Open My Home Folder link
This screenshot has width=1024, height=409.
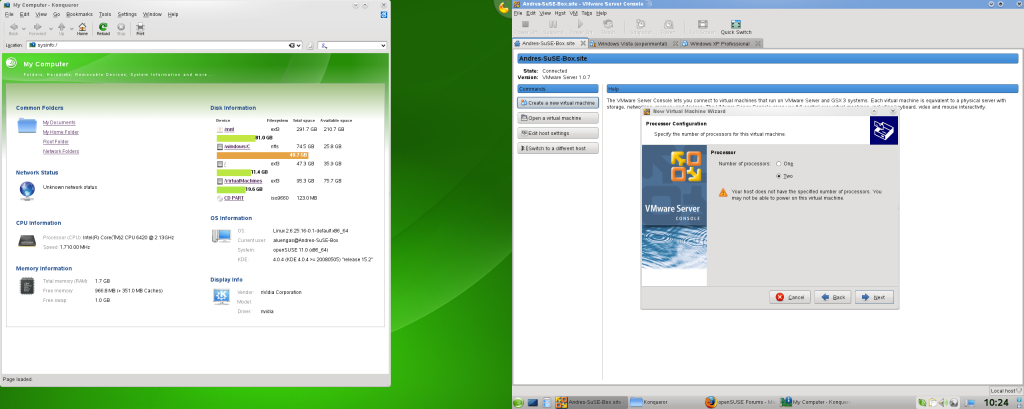pos(61,132)
